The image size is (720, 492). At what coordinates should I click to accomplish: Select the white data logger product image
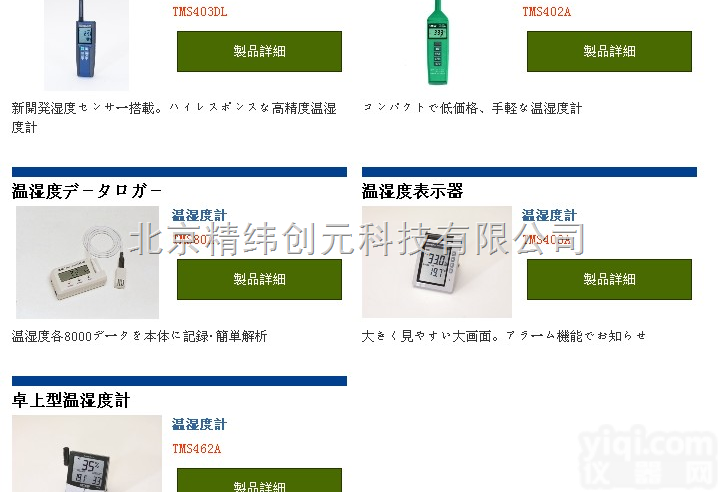87,262
